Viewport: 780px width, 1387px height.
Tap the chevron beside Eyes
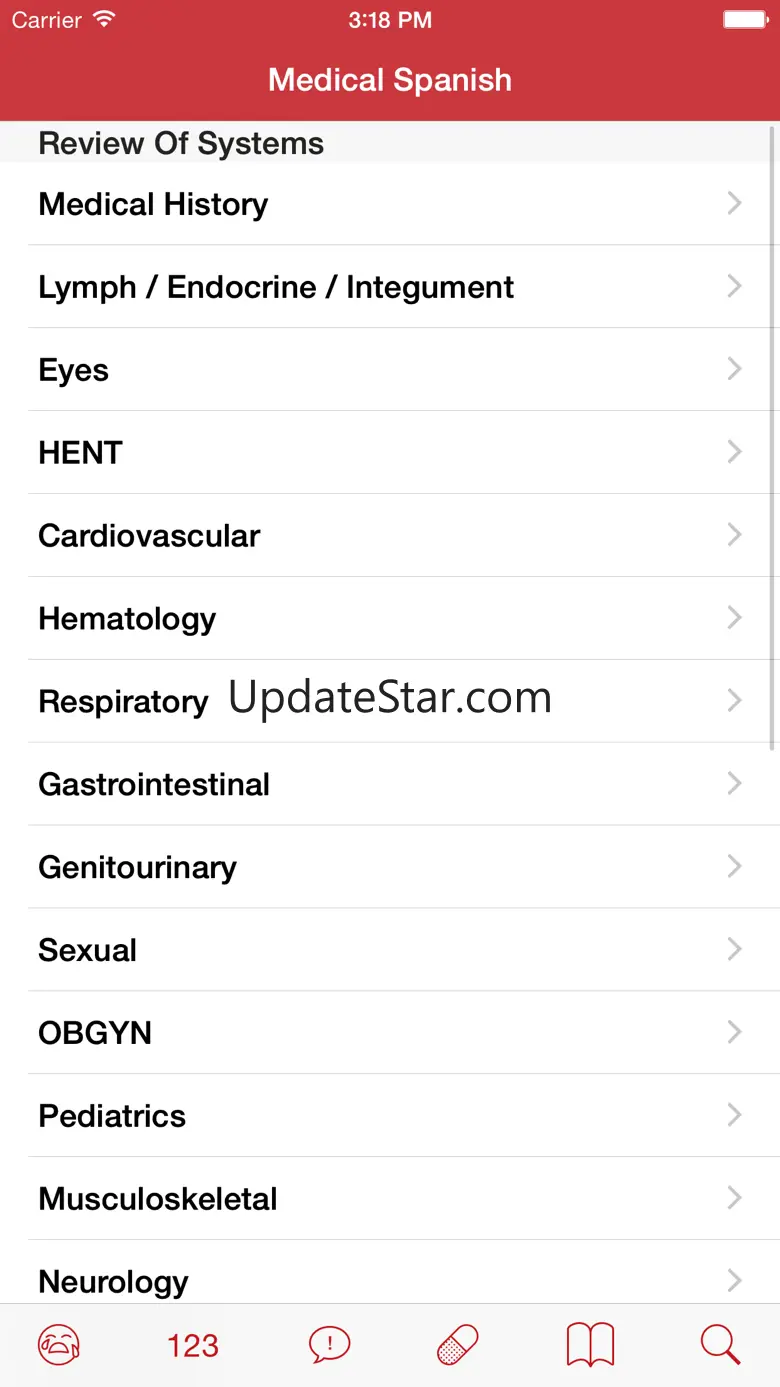[735, 370]
